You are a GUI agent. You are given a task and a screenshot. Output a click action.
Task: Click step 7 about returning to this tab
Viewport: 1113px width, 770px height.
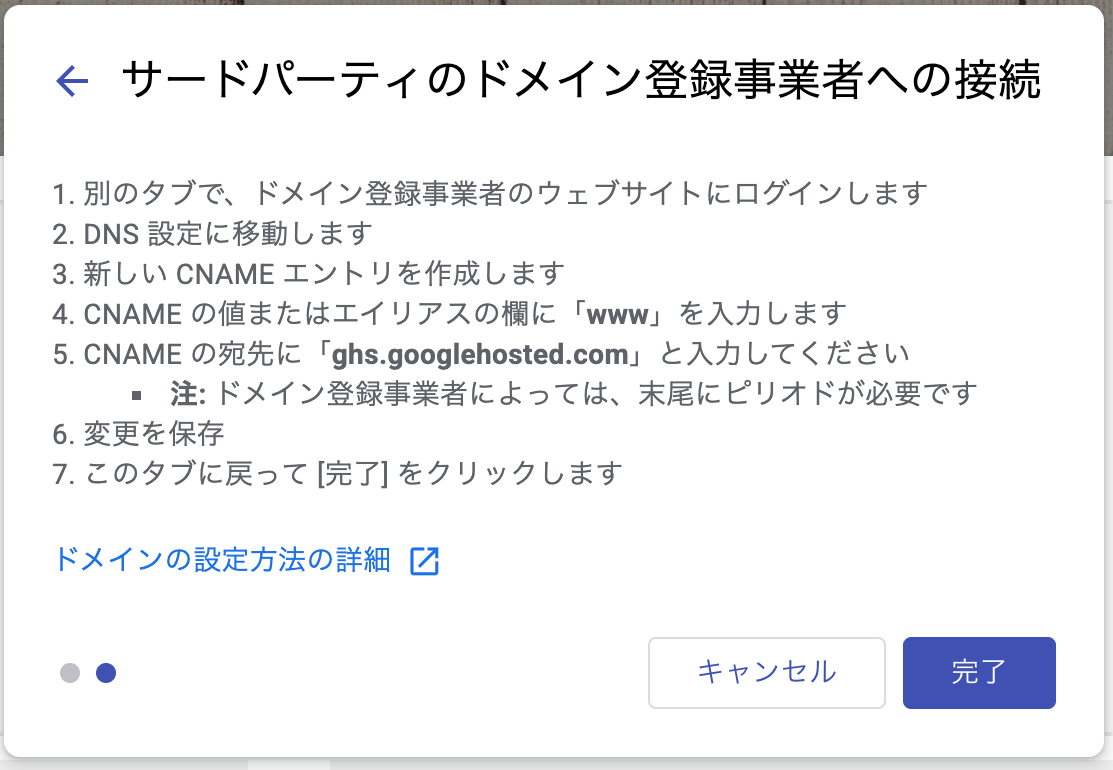pyautogui.click(x=338, y=473)
